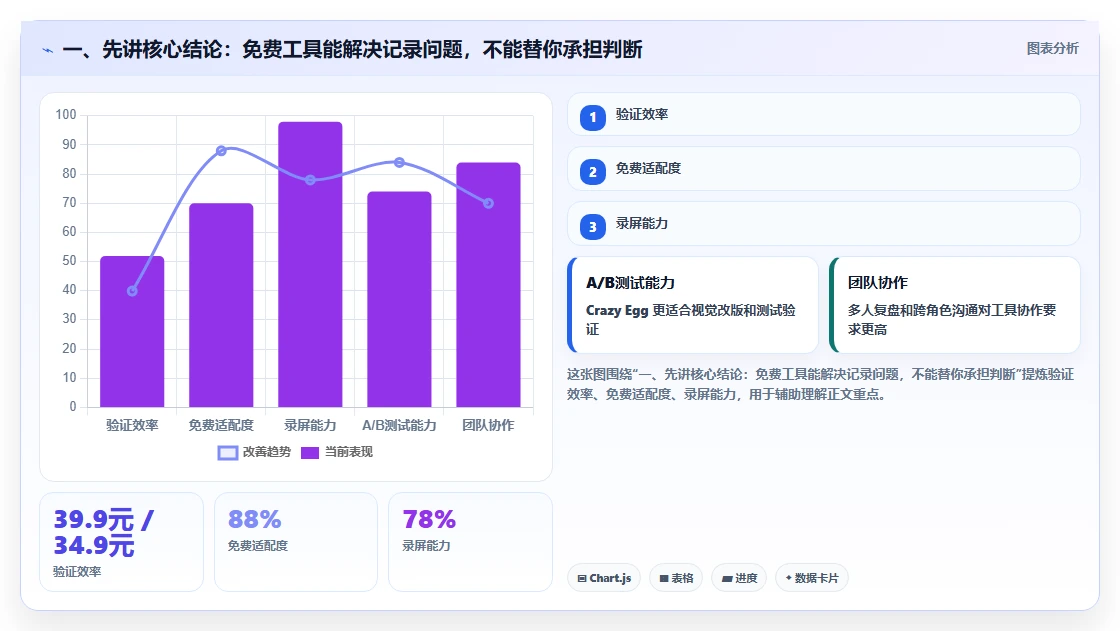Click the 验证效率 bar in the chart
This screenshot has width=1120, height=631.
132,332
